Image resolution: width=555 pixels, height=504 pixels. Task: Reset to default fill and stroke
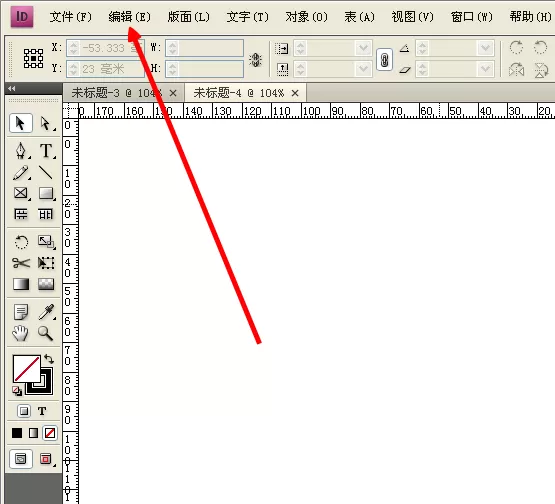(17, 390)
